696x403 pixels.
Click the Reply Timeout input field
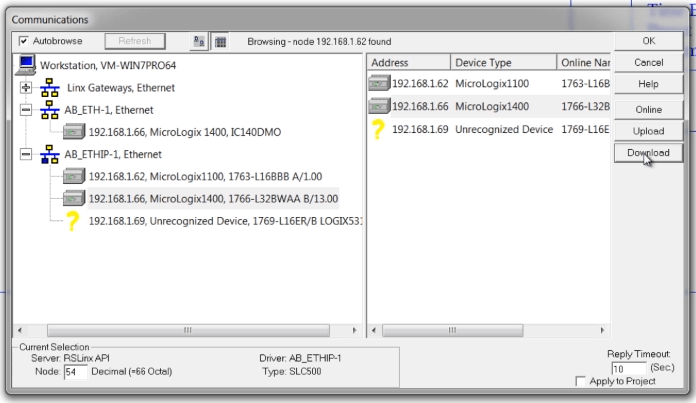coord(629,368)
